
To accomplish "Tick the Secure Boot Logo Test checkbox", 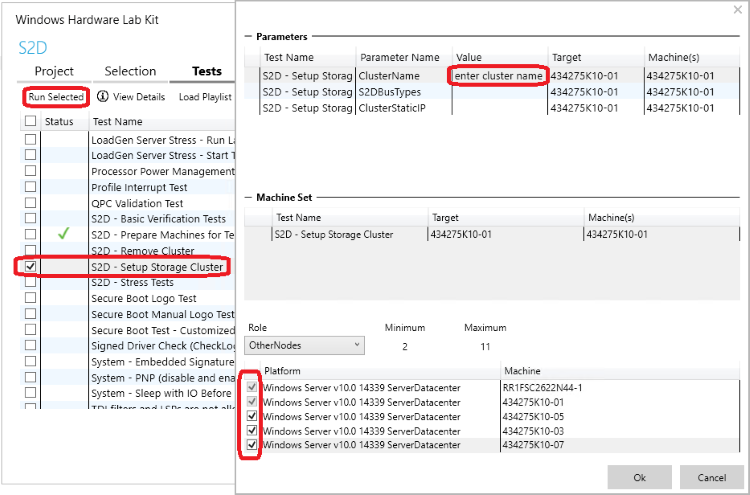I will pyautogui.click(x=31, y=298).
